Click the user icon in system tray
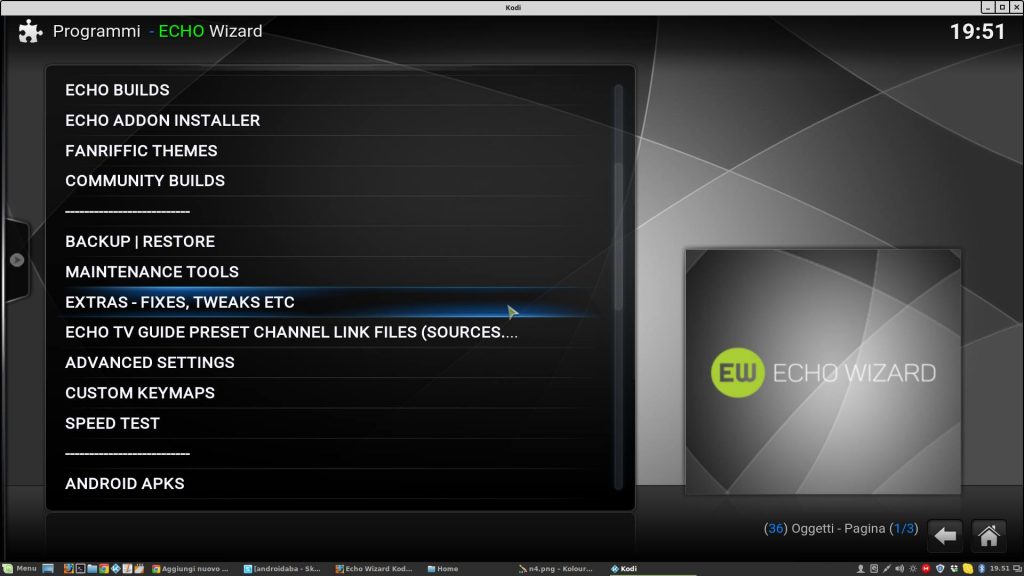Viewport: 1024px width, 576px height. [x=861, y=569]
